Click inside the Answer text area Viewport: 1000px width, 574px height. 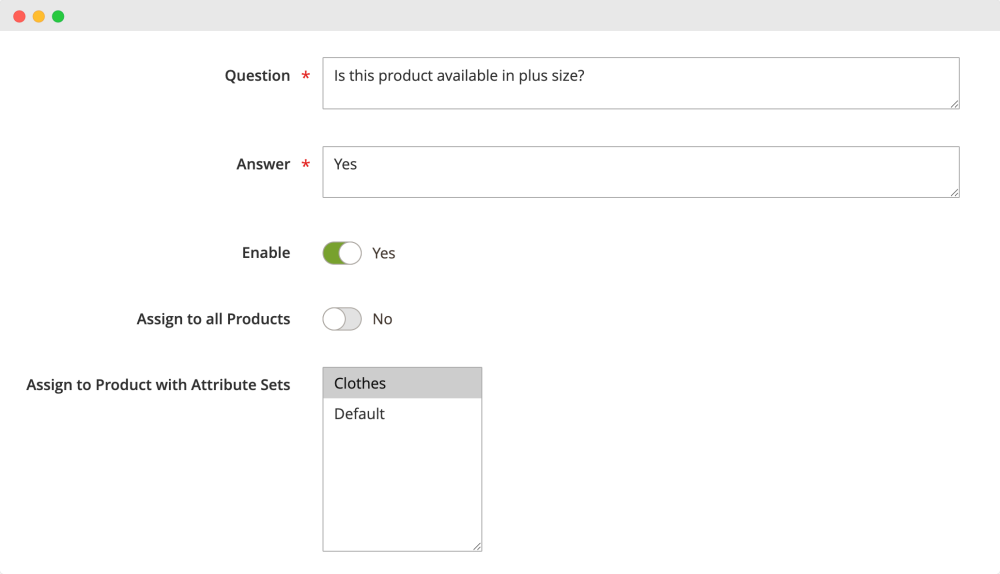point(640,172)
